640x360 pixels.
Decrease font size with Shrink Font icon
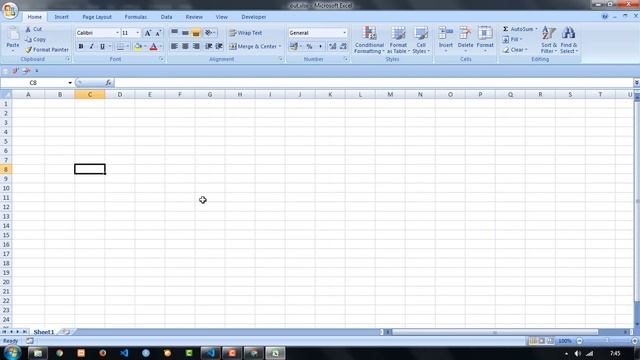tap(158, 33)
